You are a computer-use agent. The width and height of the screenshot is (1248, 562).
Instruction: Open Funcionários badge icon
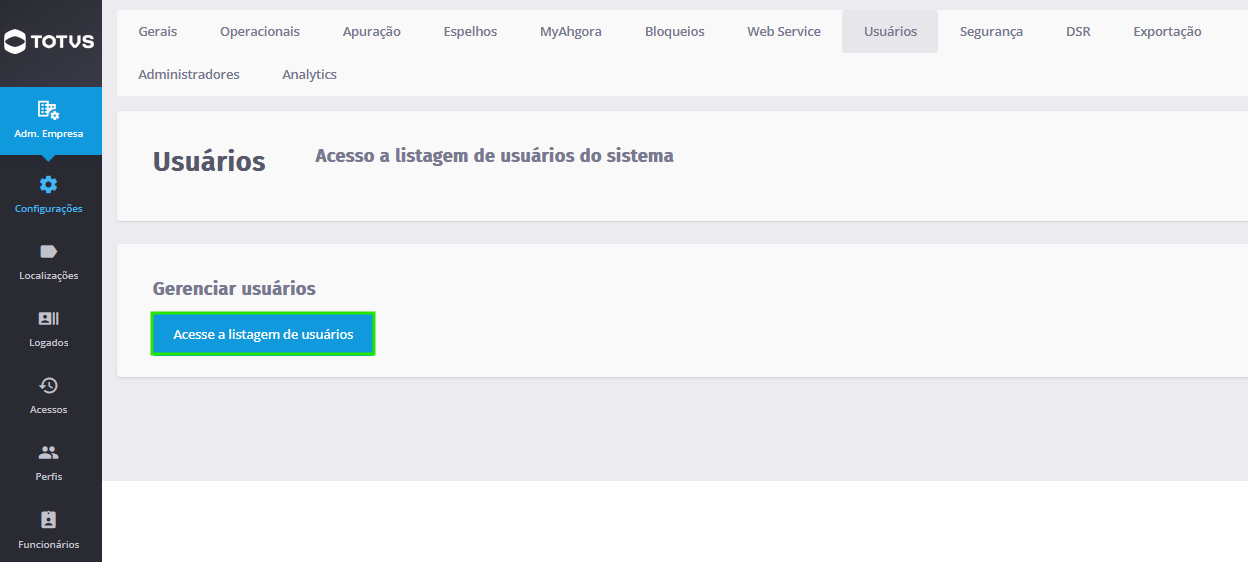click(x=48, y=520)
